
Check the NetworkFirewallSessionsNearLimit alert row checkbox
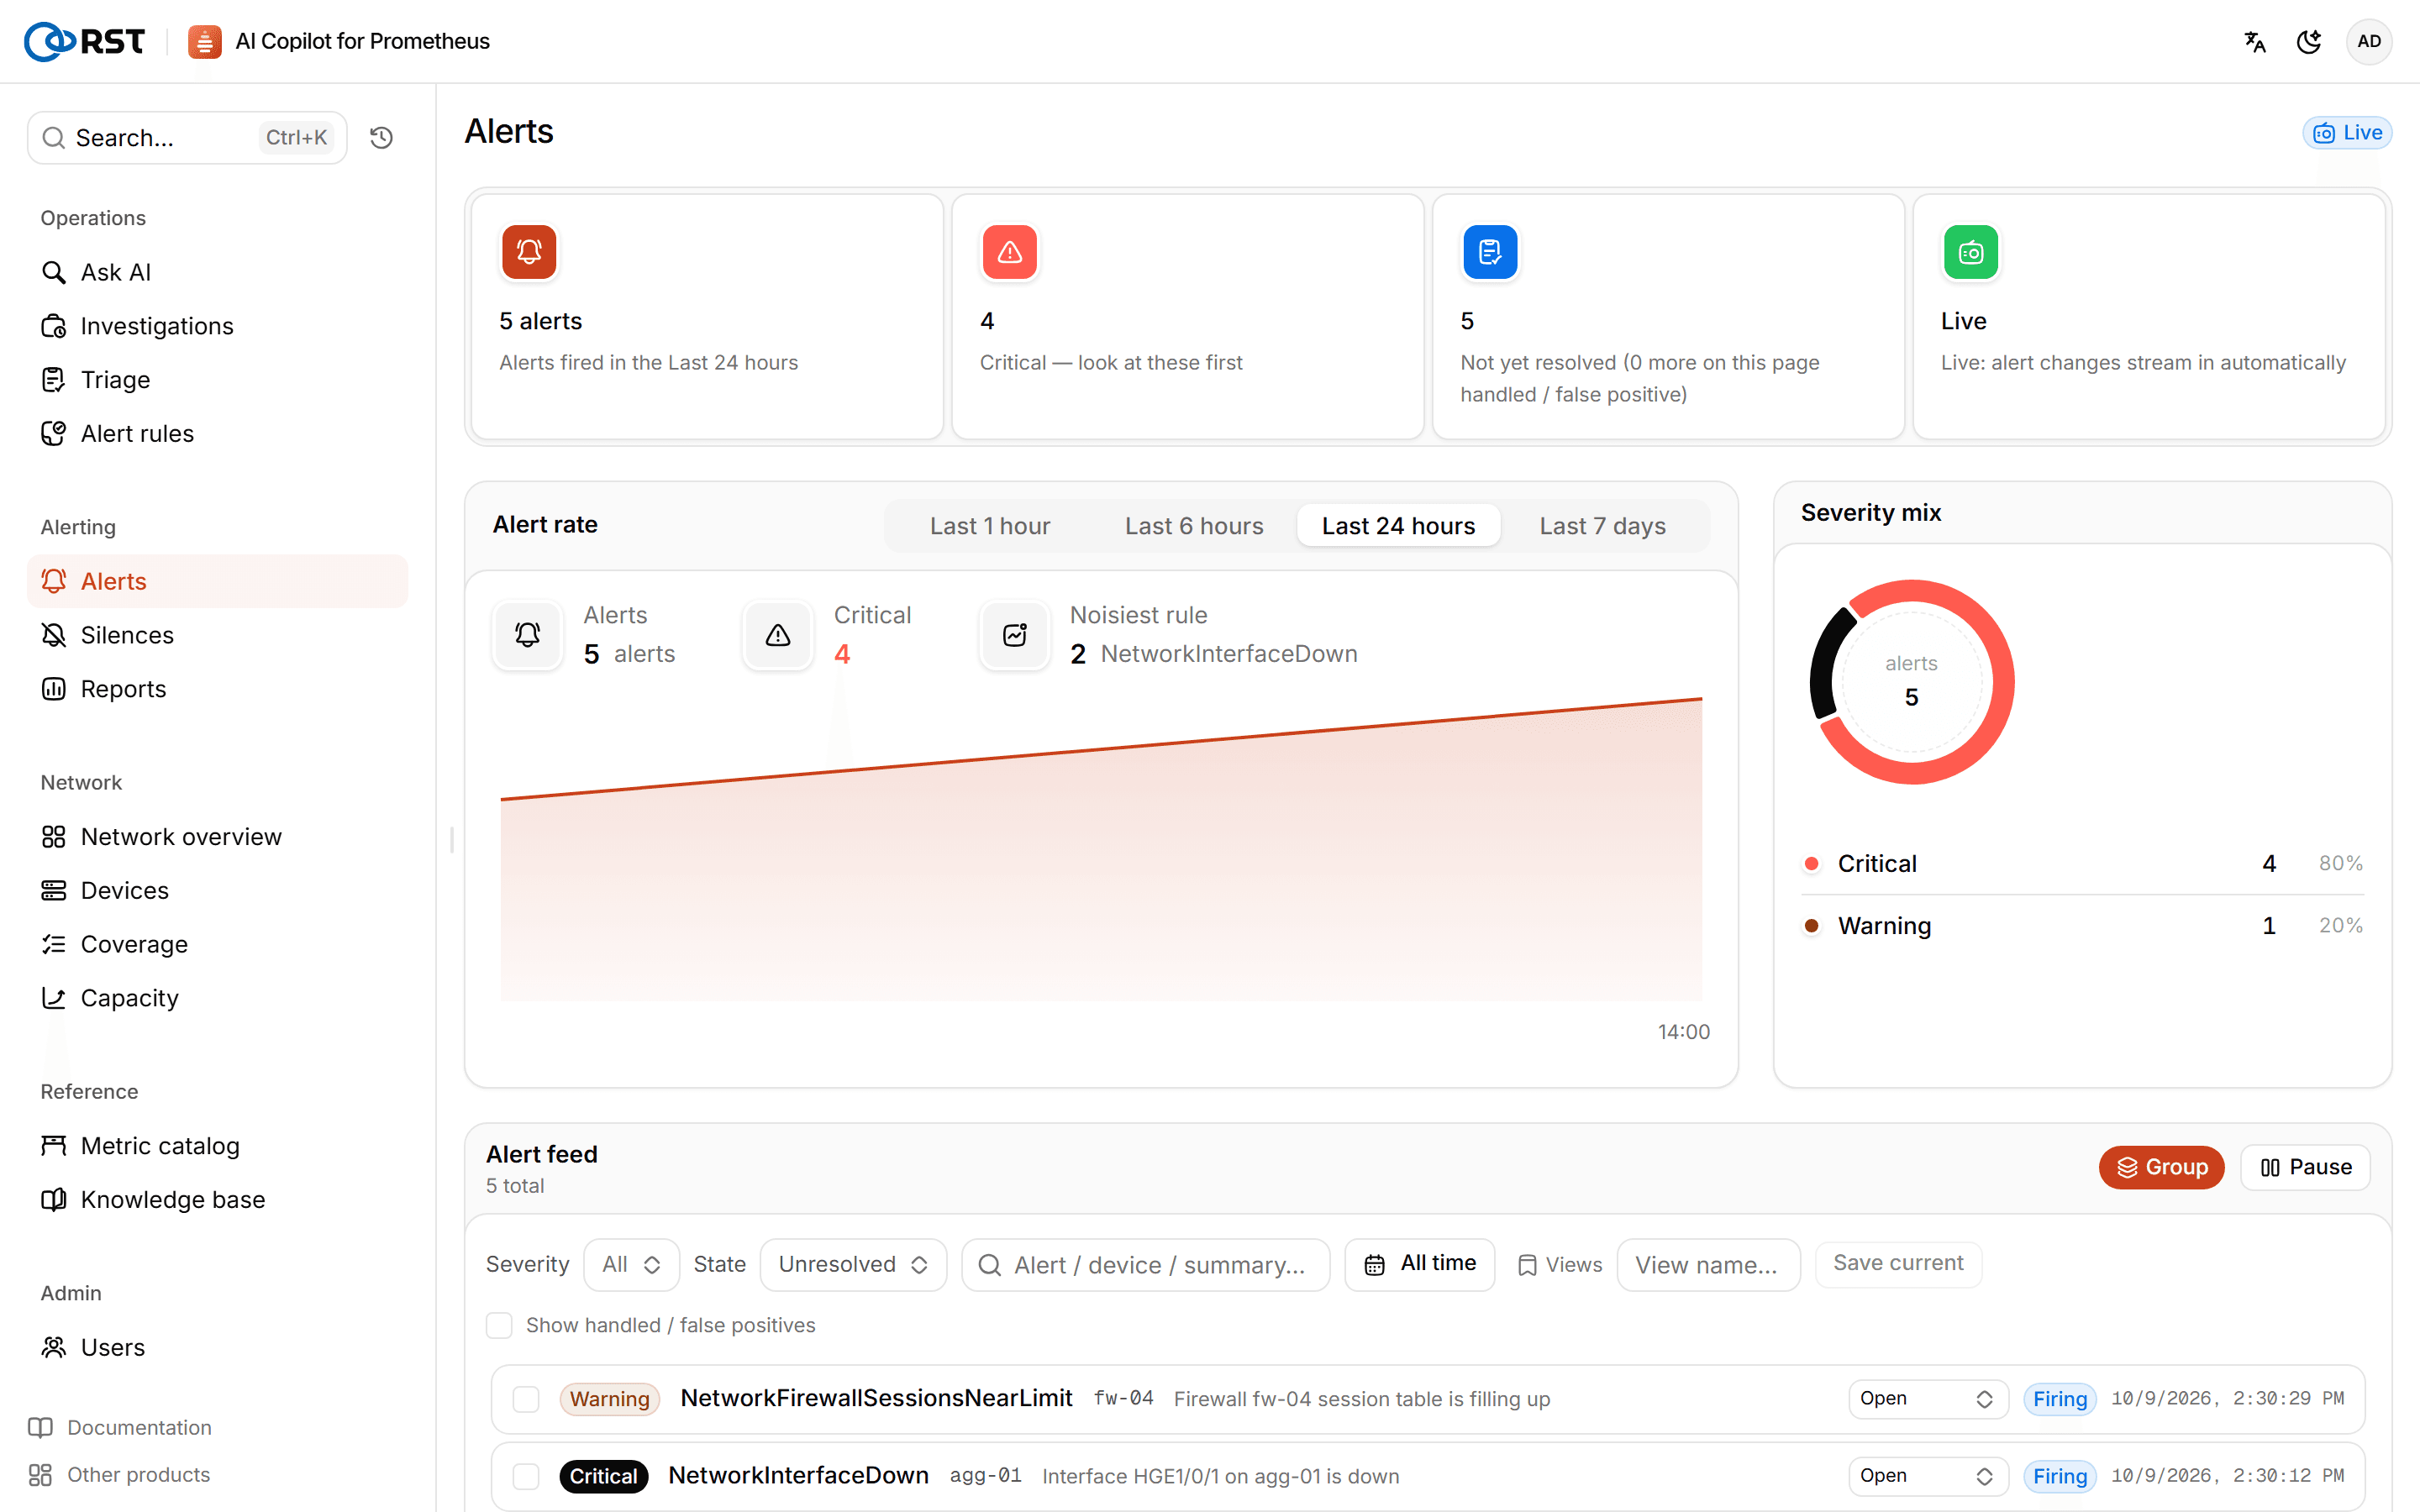(x=526, y=1399)
